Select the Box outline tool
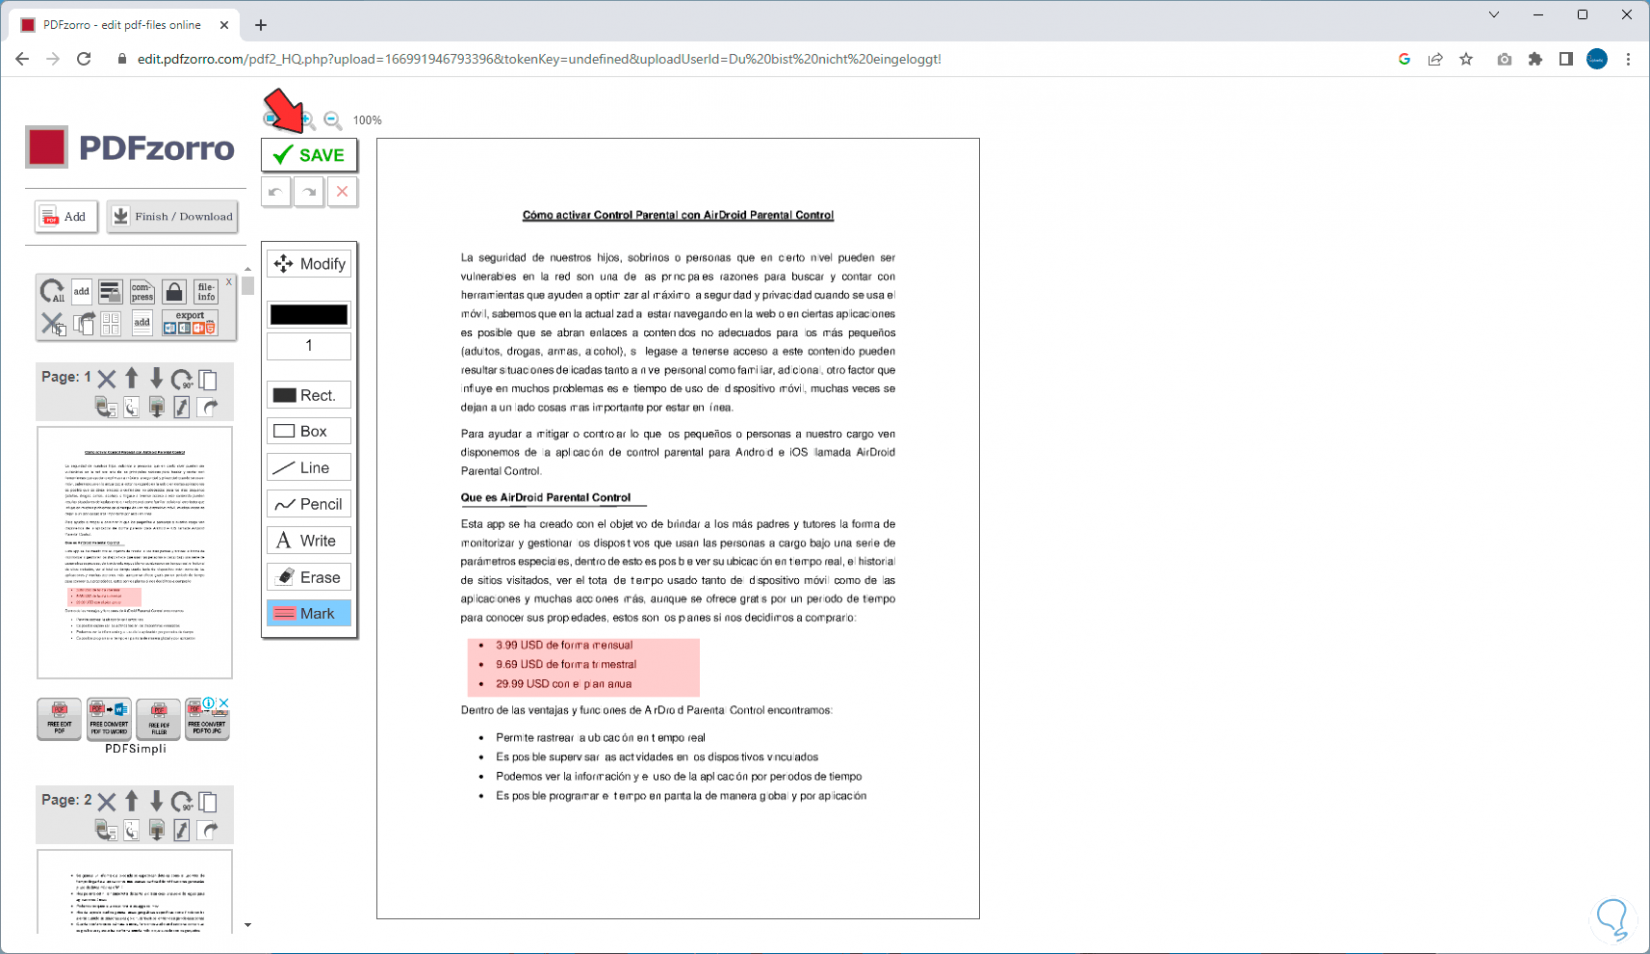This screenshot has height=954, width=1650. 309,431
